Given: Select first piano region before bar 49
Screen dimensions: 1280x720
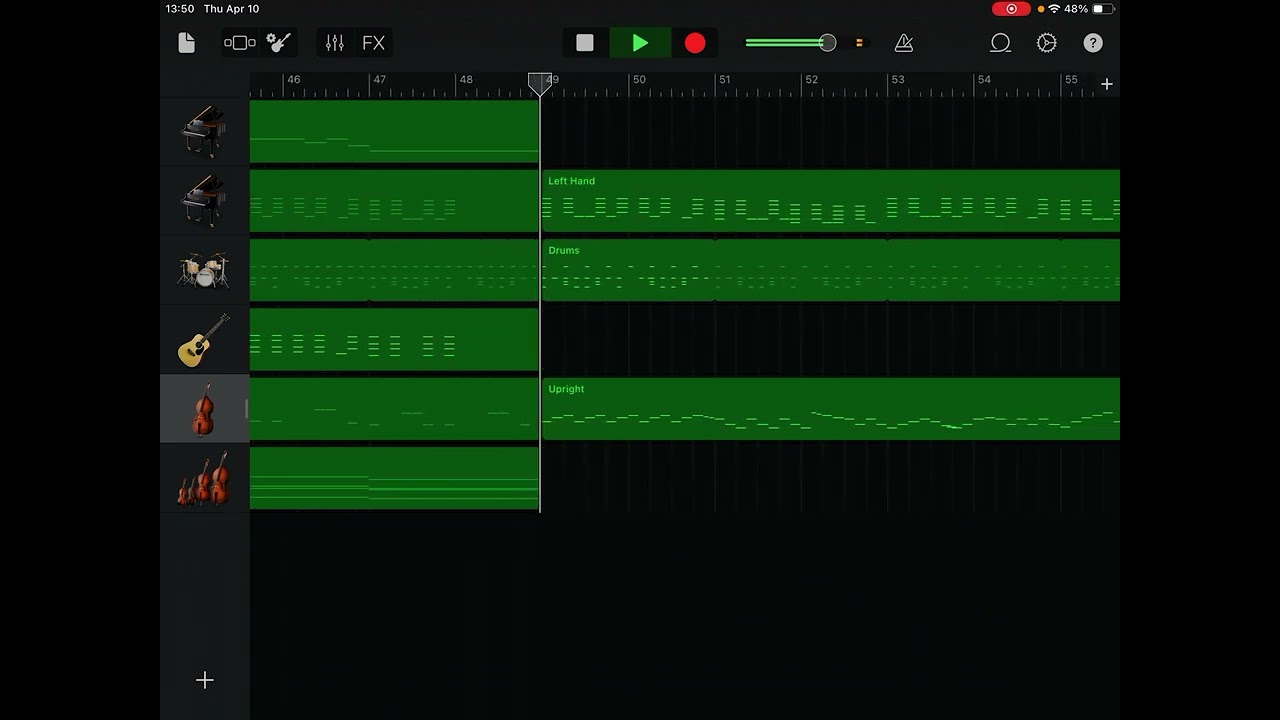Looking at the screenshot, I should click(x=394, y=132).
